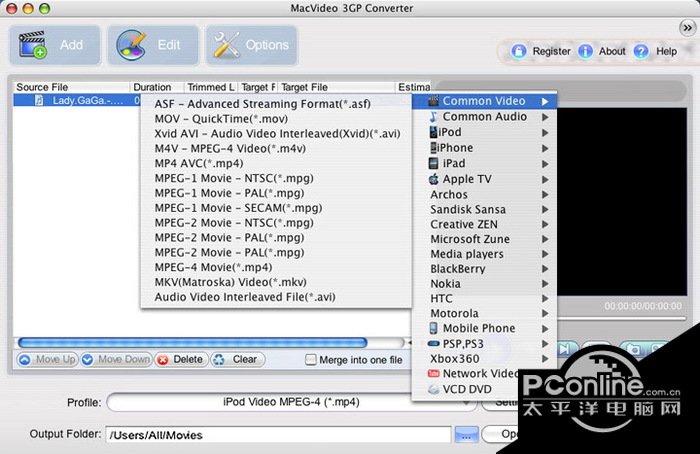Expand Media players submenu arrow

[545, 254]
